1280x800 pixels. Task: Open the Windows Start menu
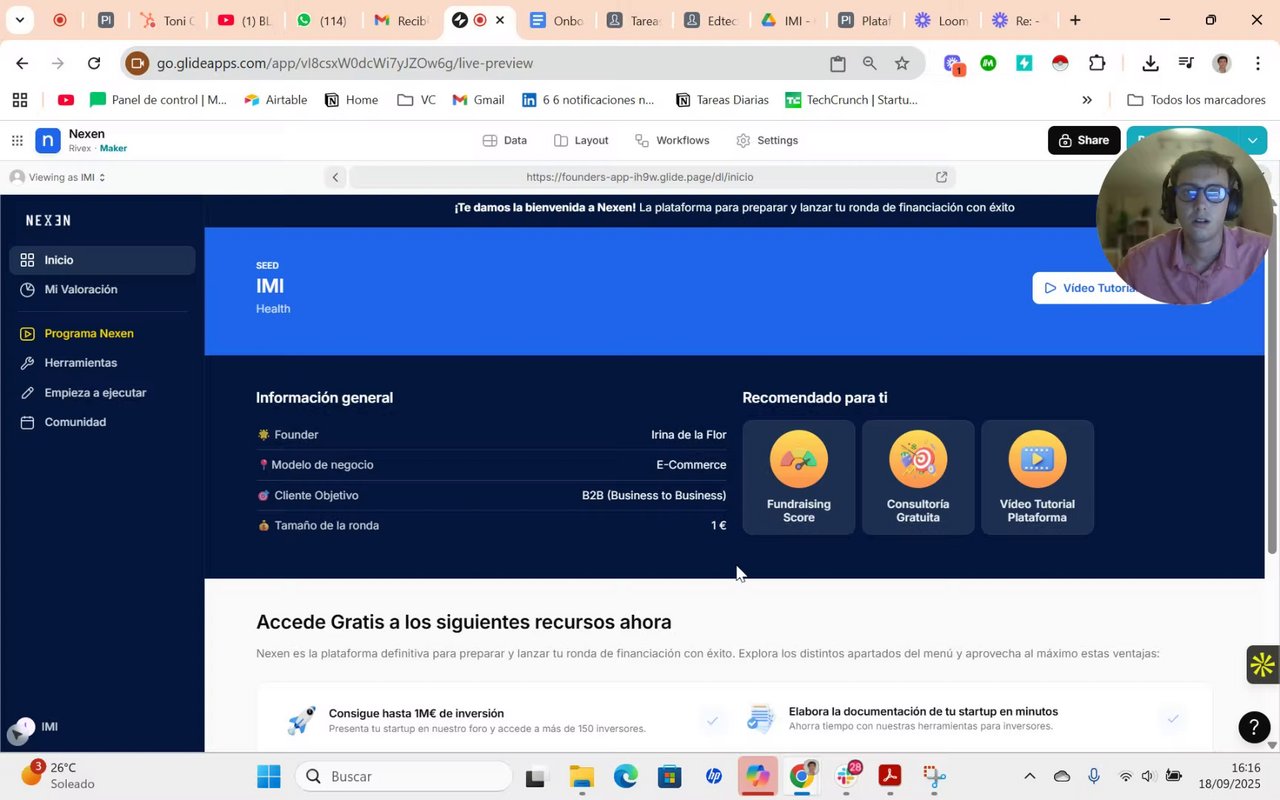tap(268, 776)
